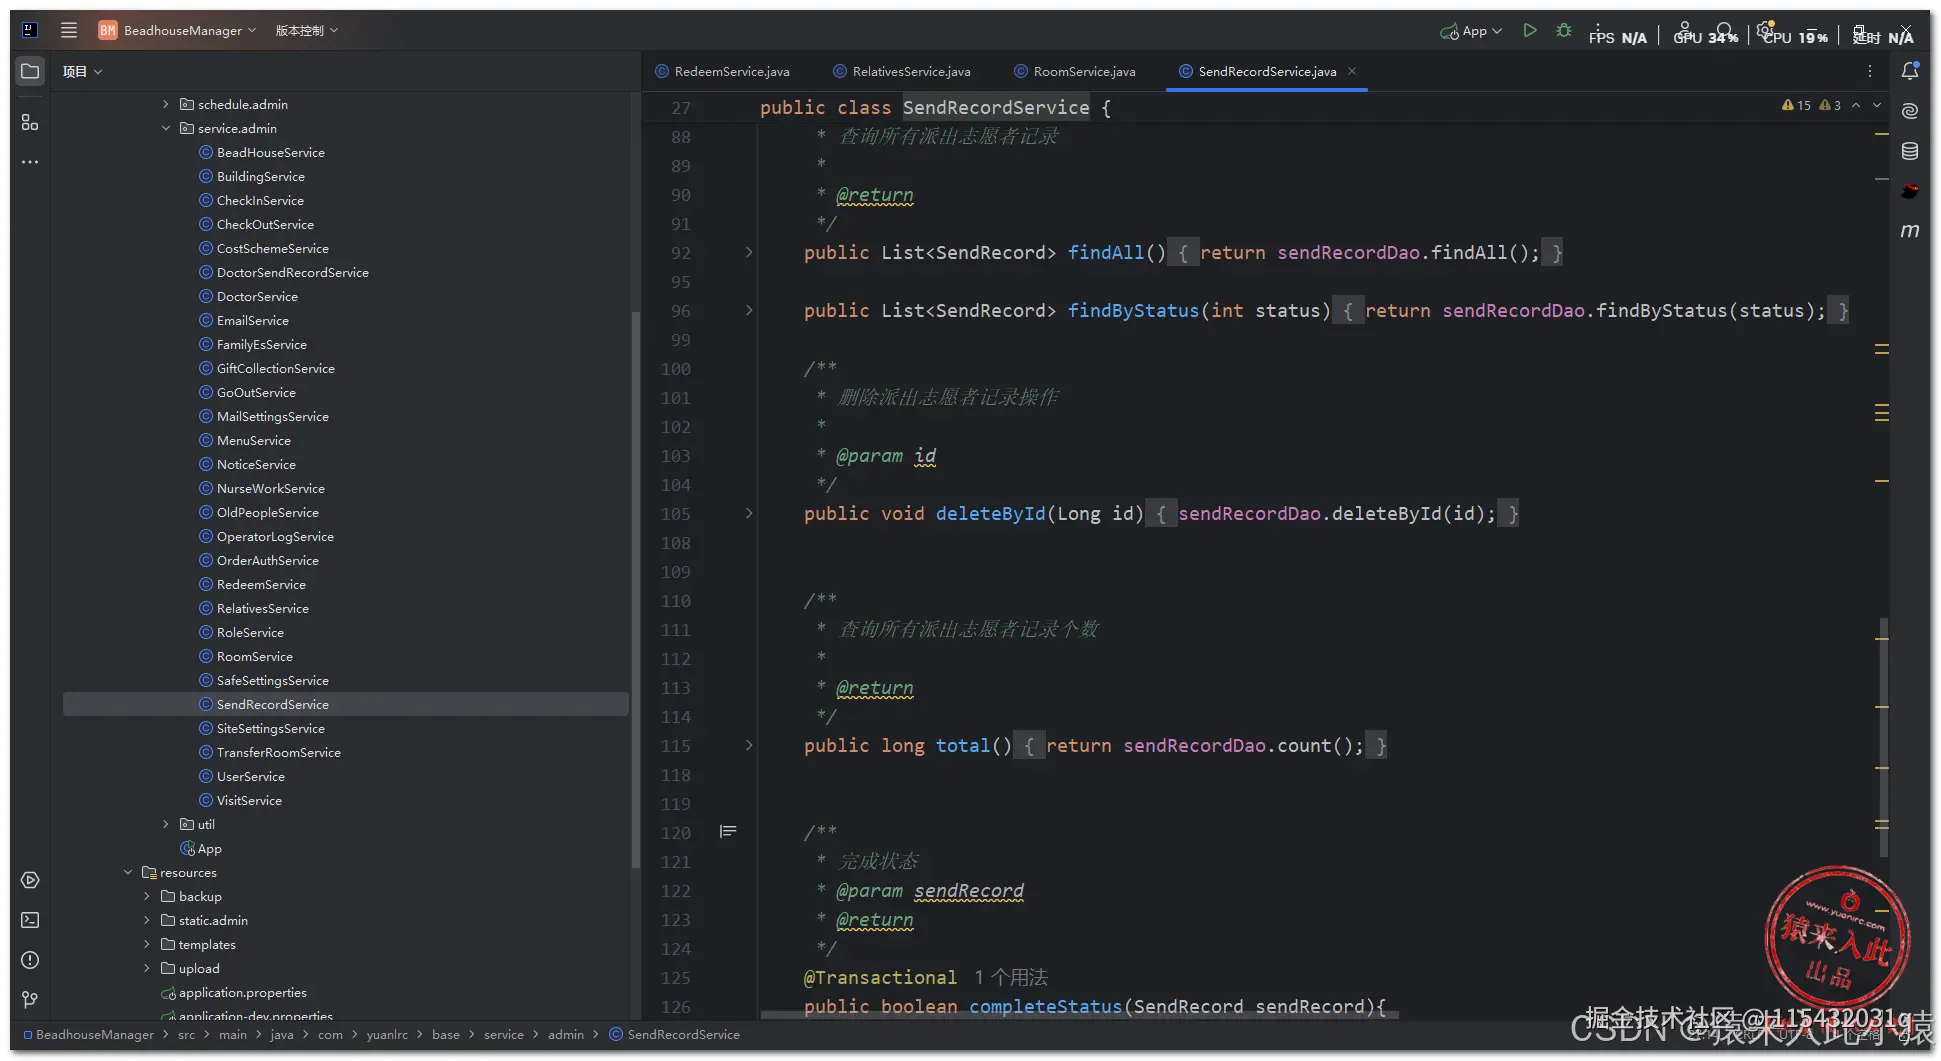Image resolution: width=1941 pixels, height=1061 pixels.
Task: Expand the backup folder
Action: [x=147, y=896]
